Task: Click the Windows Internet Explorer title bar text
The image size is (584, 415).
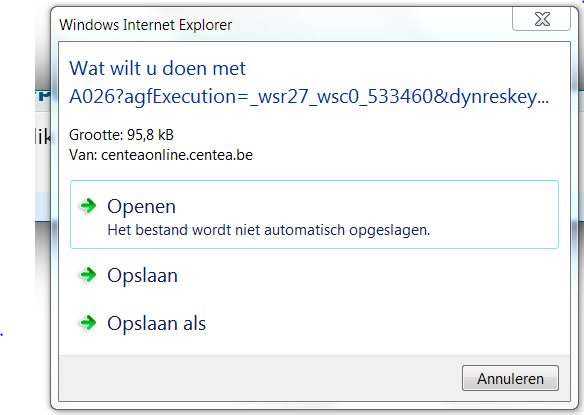Action: 146,25
